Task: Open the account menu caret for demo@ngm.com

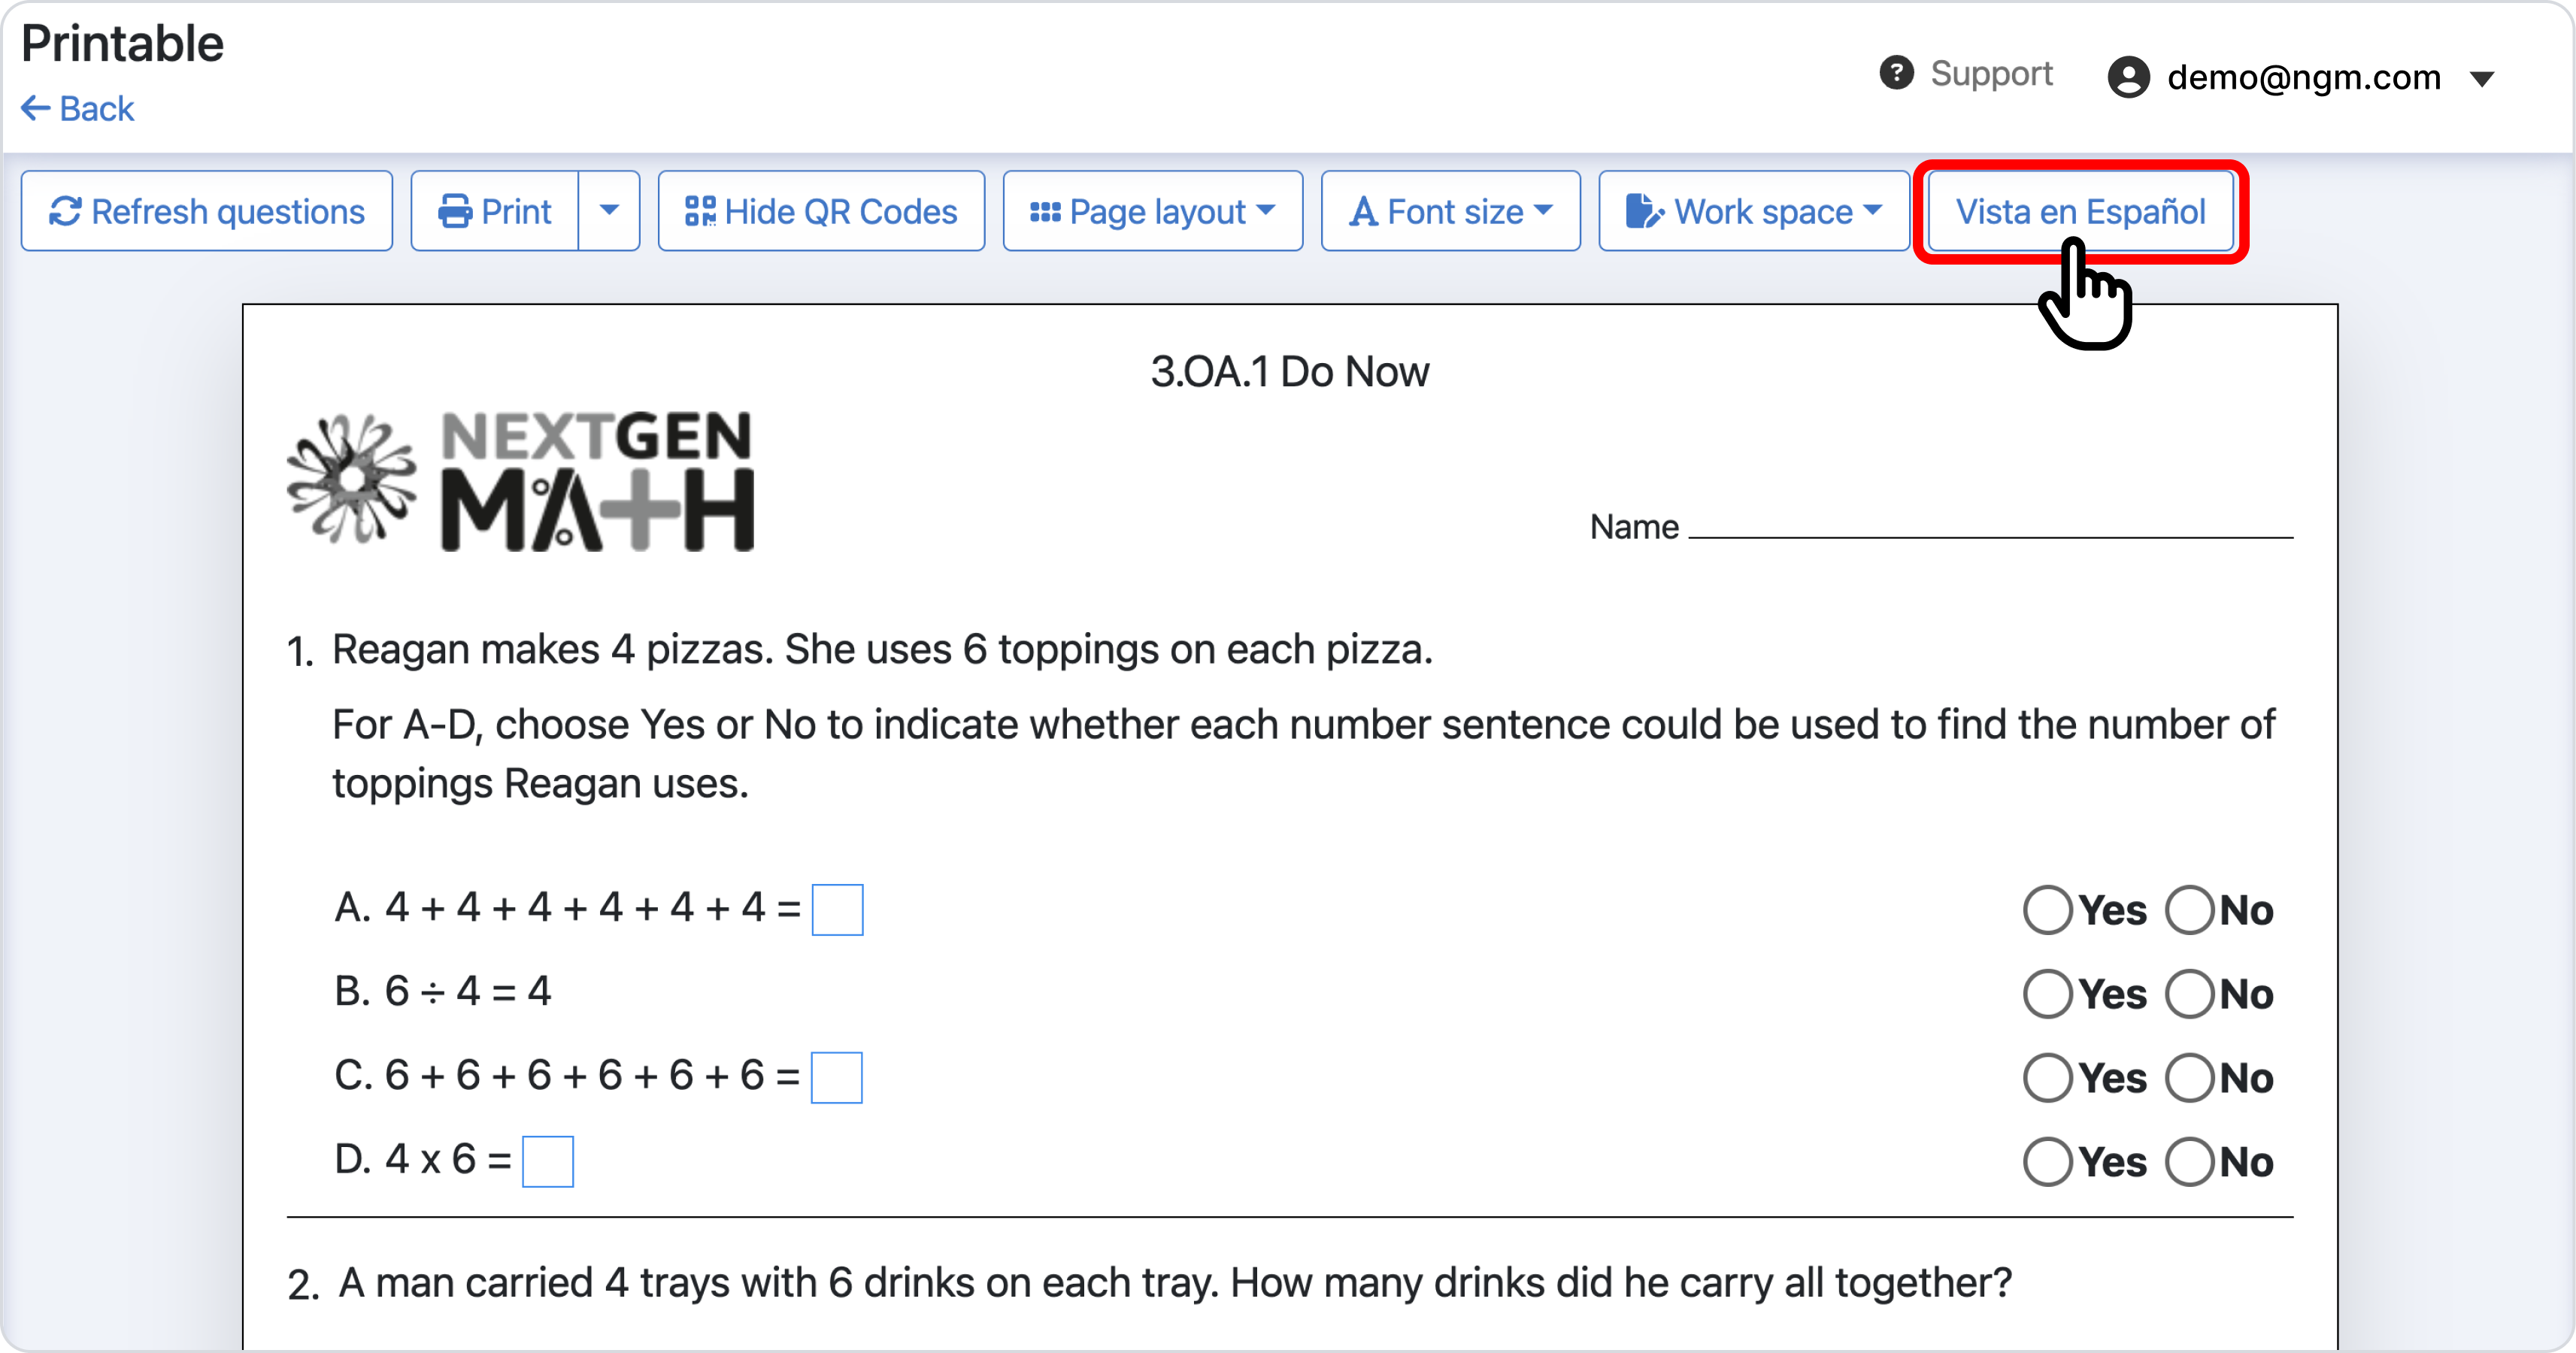Action: 2482,78
